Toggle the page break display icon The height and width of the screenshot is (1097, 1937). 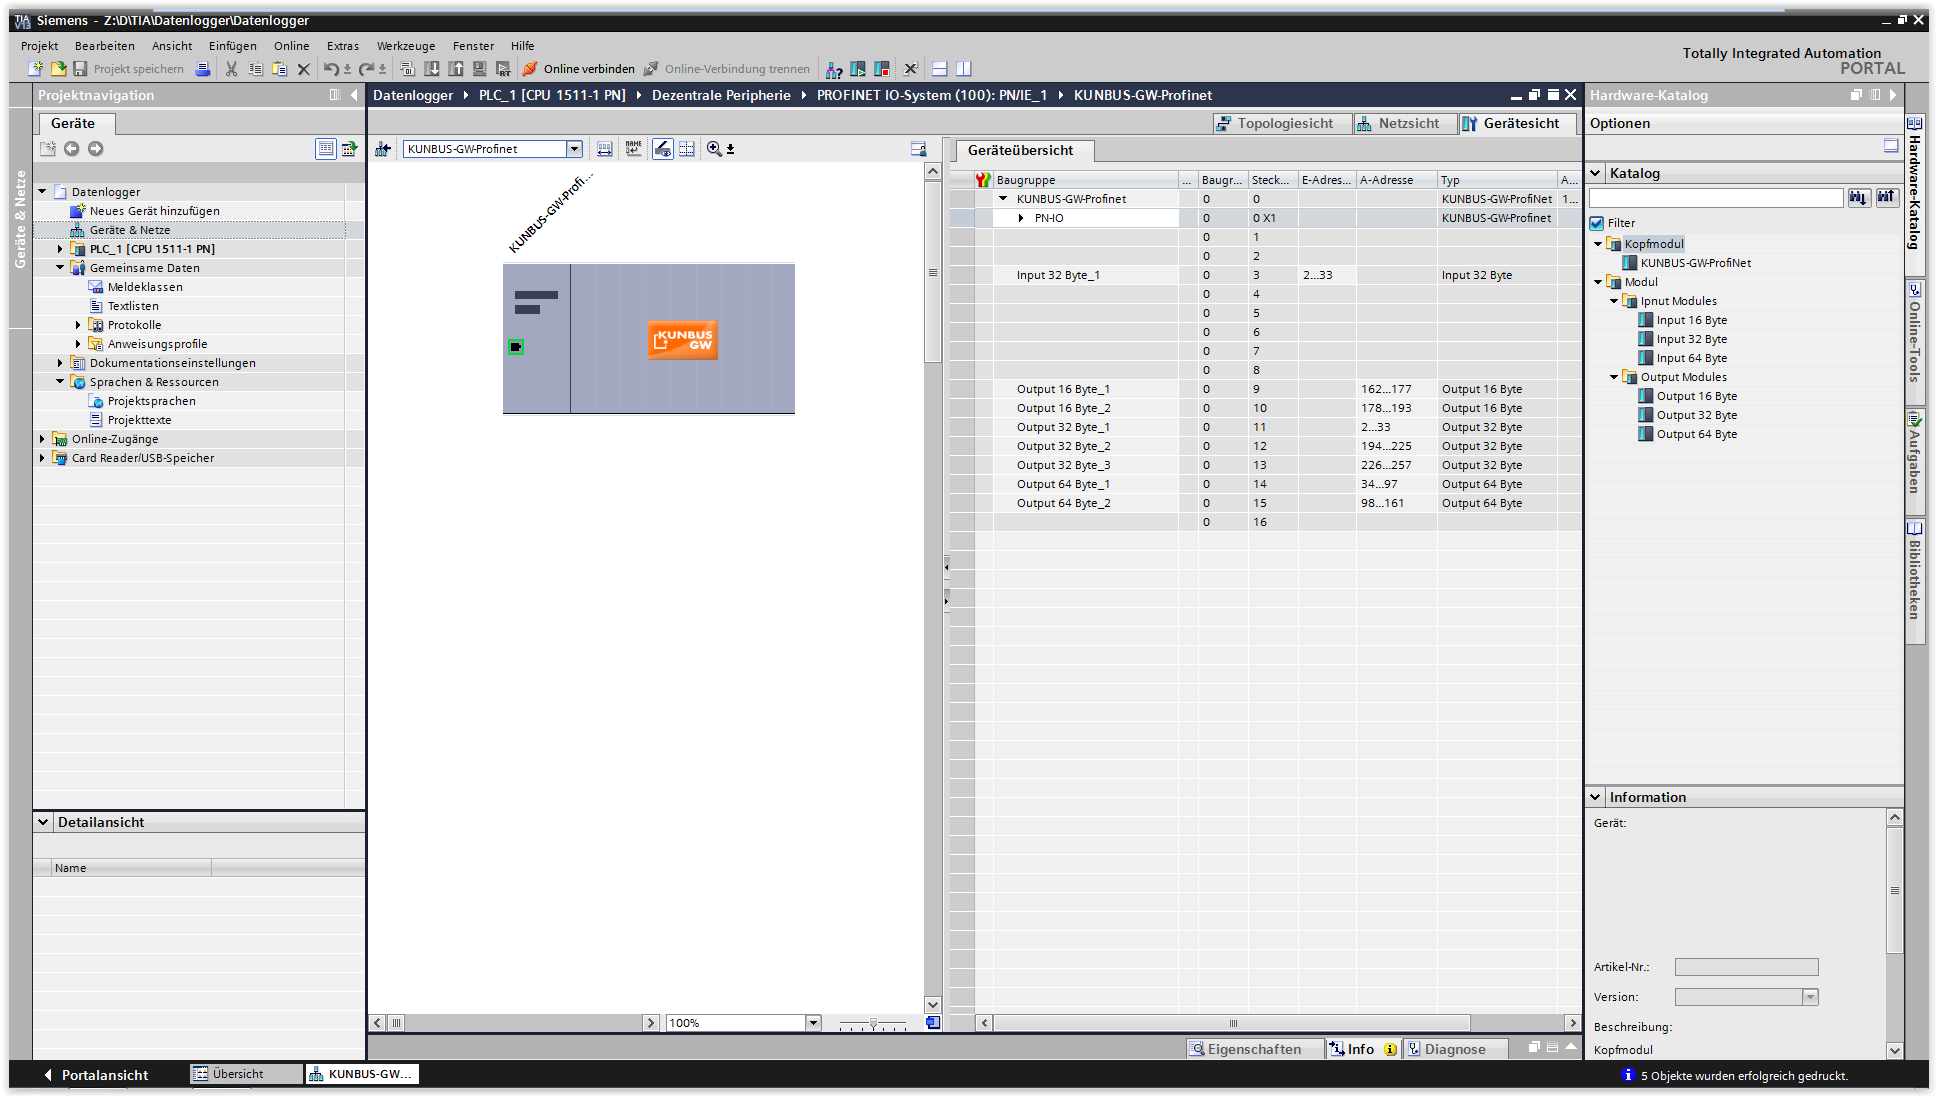687,149
